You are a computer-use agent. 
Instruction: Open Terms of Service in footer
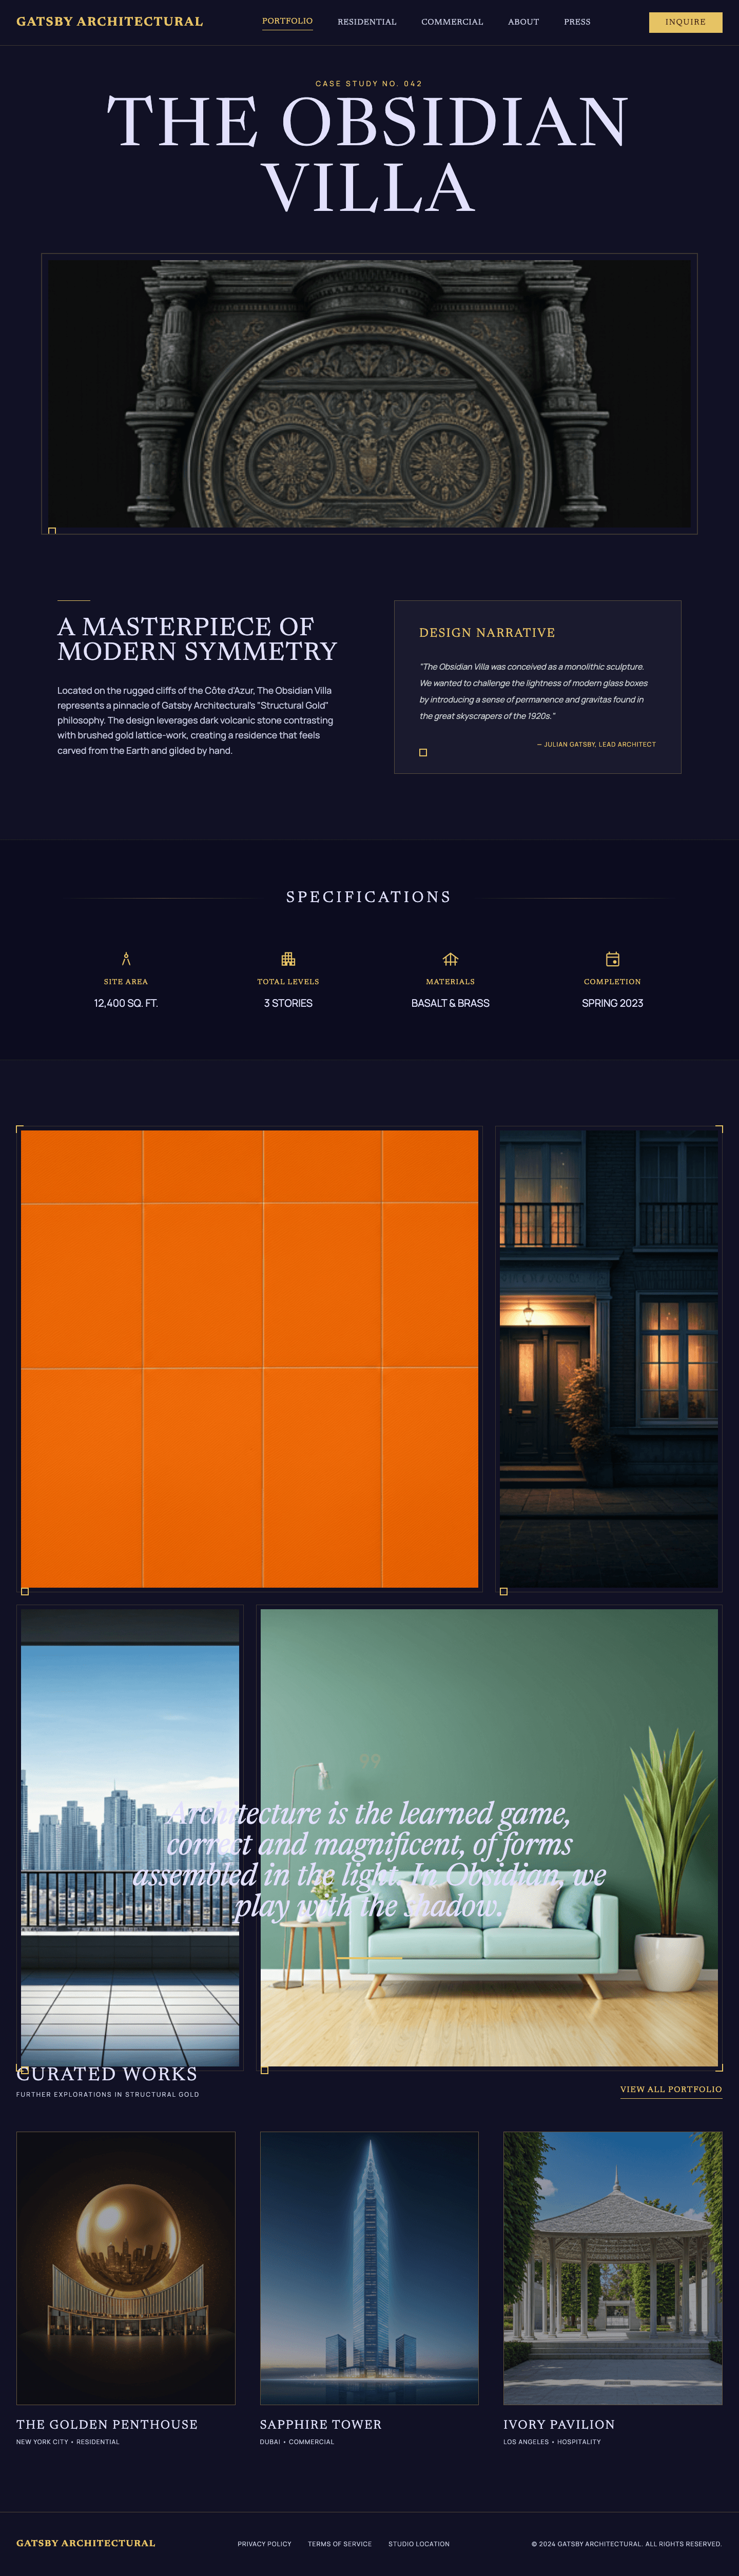339,2543
